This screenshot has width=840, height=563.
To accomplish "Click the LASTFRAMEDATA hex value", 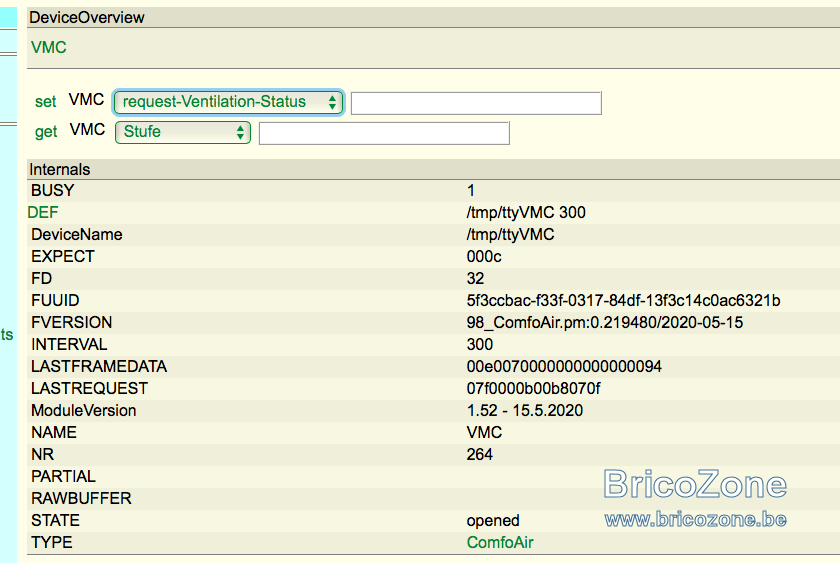I will coord(564,366).
